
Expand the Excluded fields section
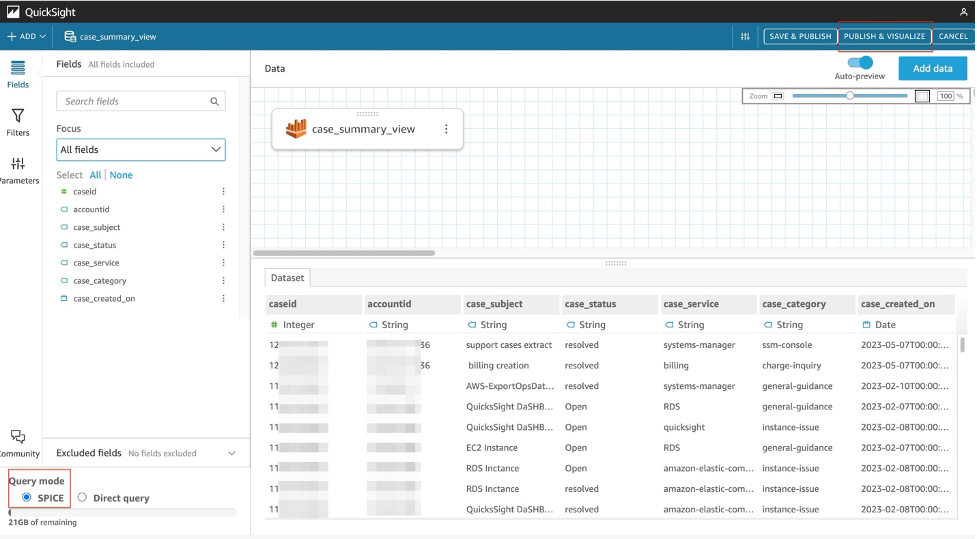point(232,453)
